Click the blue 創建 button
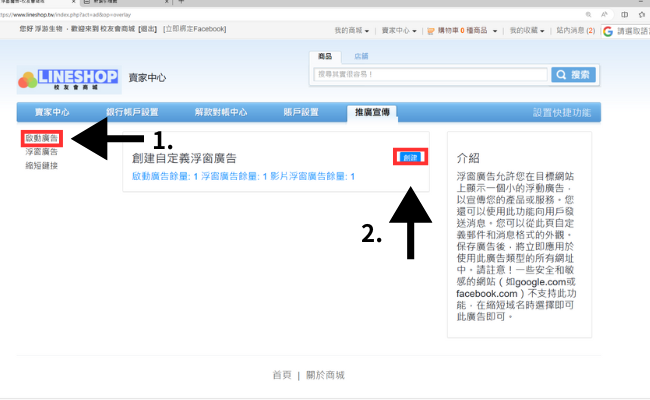The width and height of the screenshot is (650, 400). (410, 158)
